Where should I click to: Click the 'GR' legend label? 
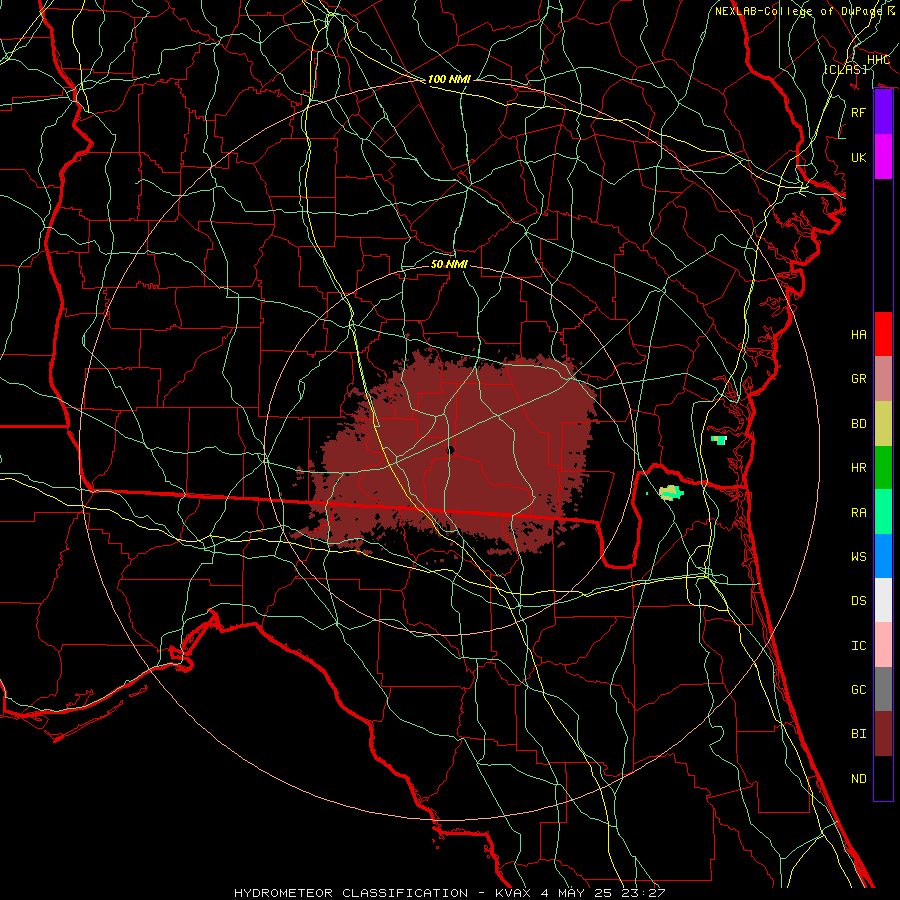point(859,379)
